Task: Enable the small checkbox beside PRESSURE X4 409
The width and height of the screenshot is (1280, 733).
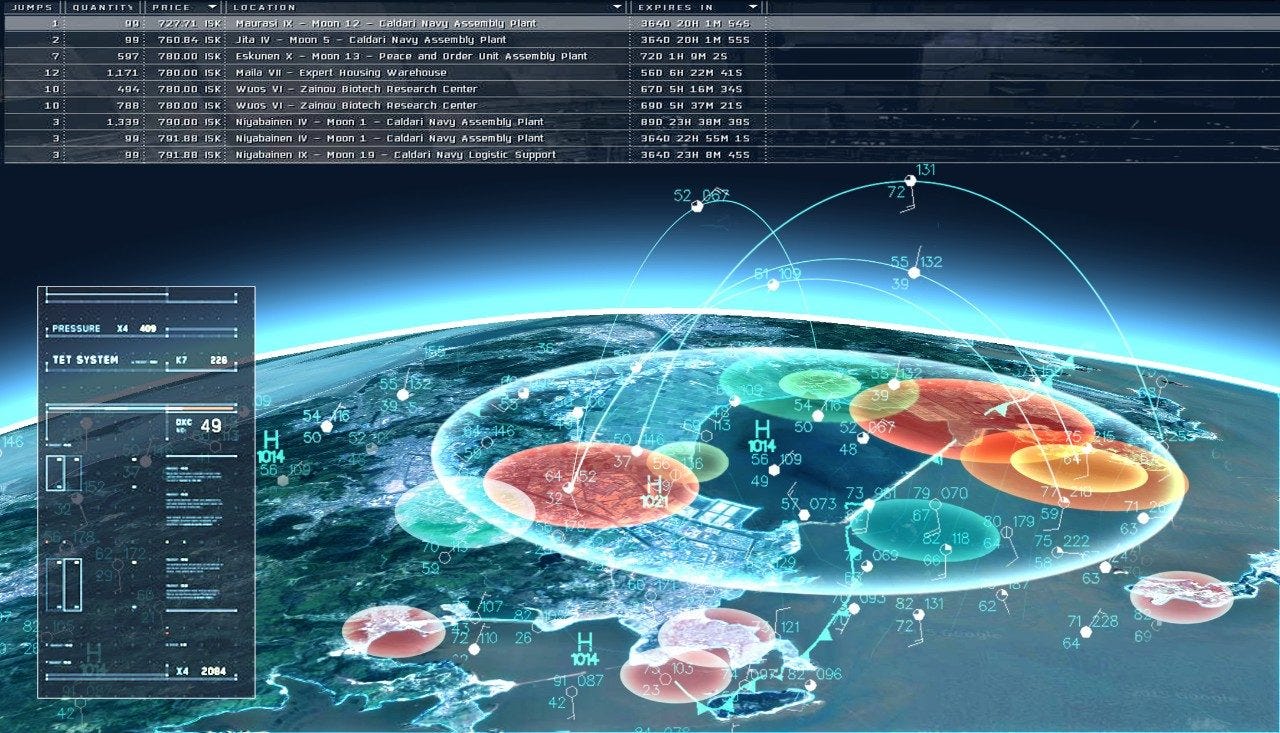Action: tap(45, 327)
